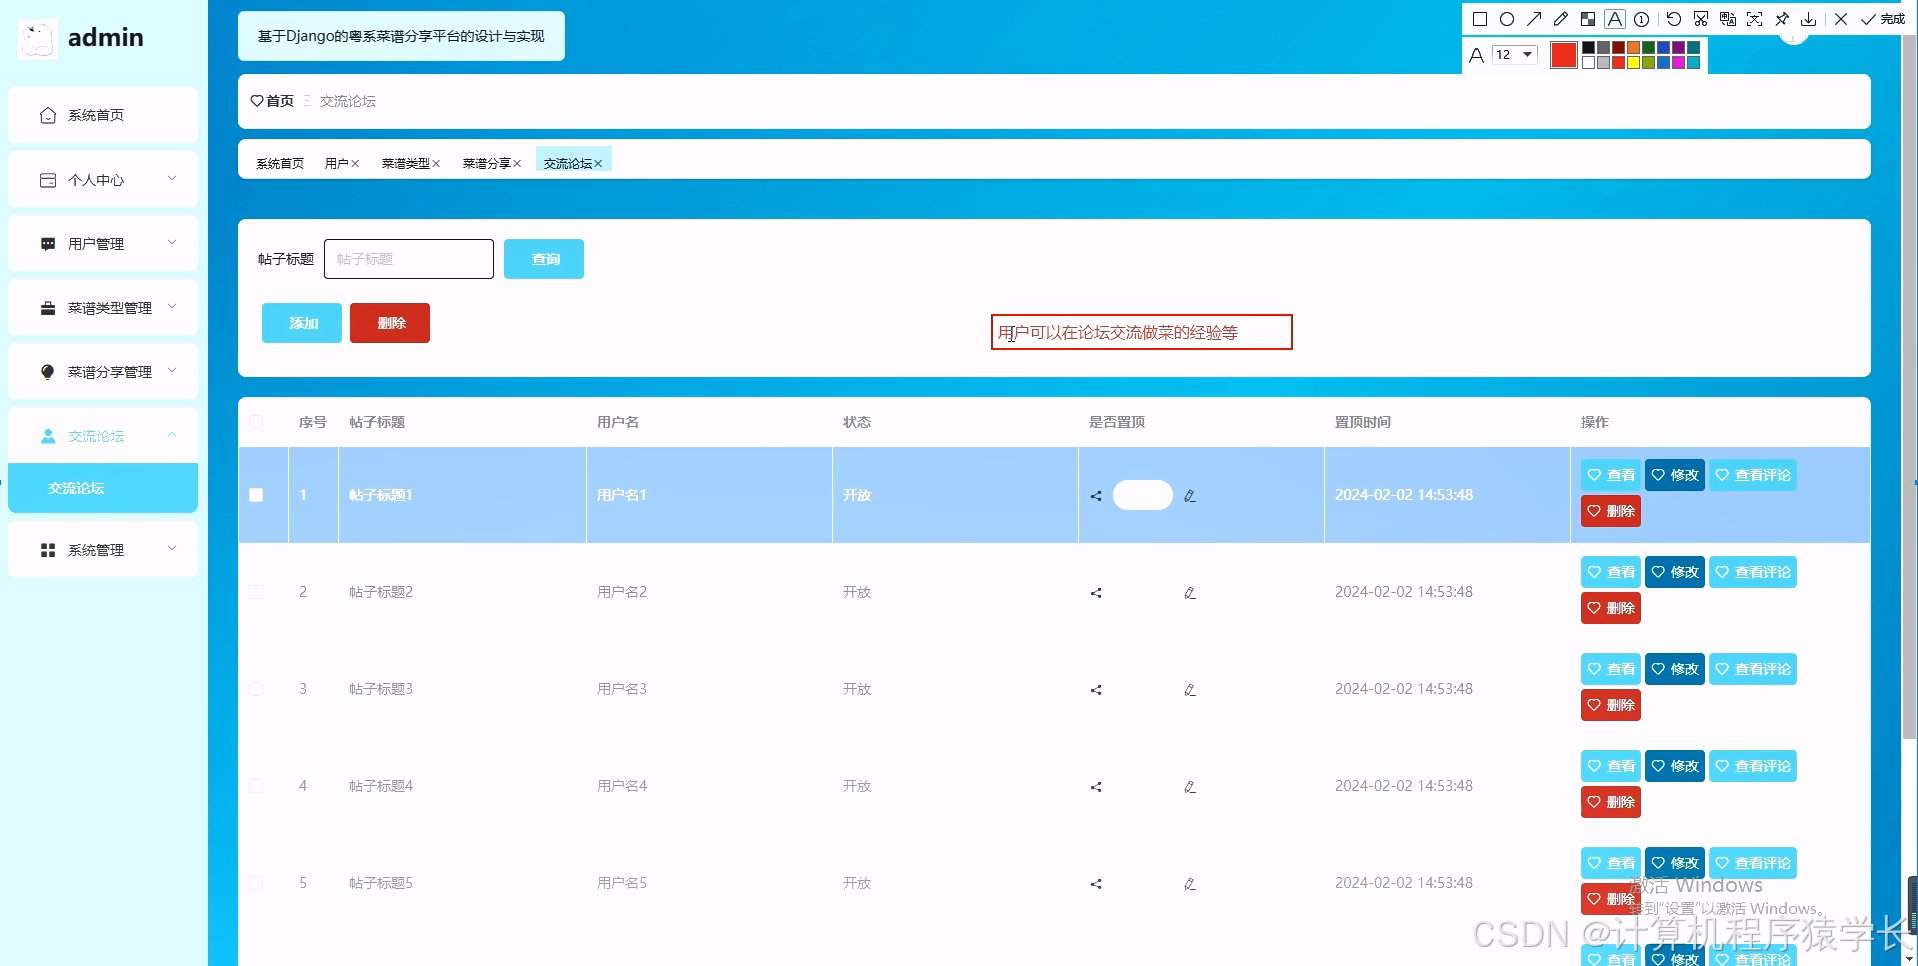Switch to the 用户 tab

point(336,163)
